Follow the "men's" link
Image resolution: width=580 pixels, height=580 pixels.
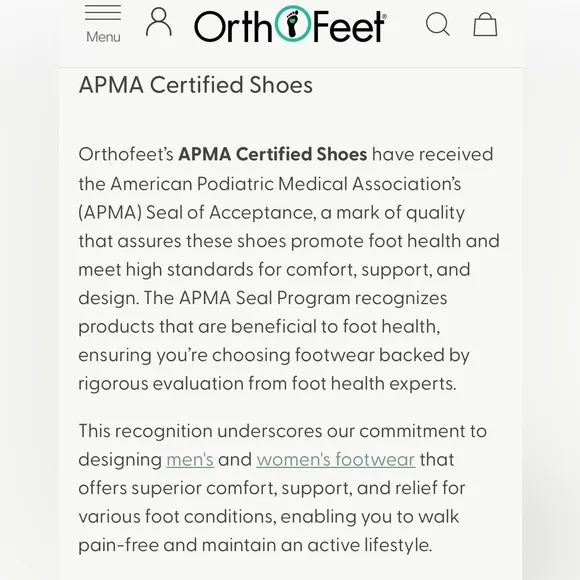[190, 460]
